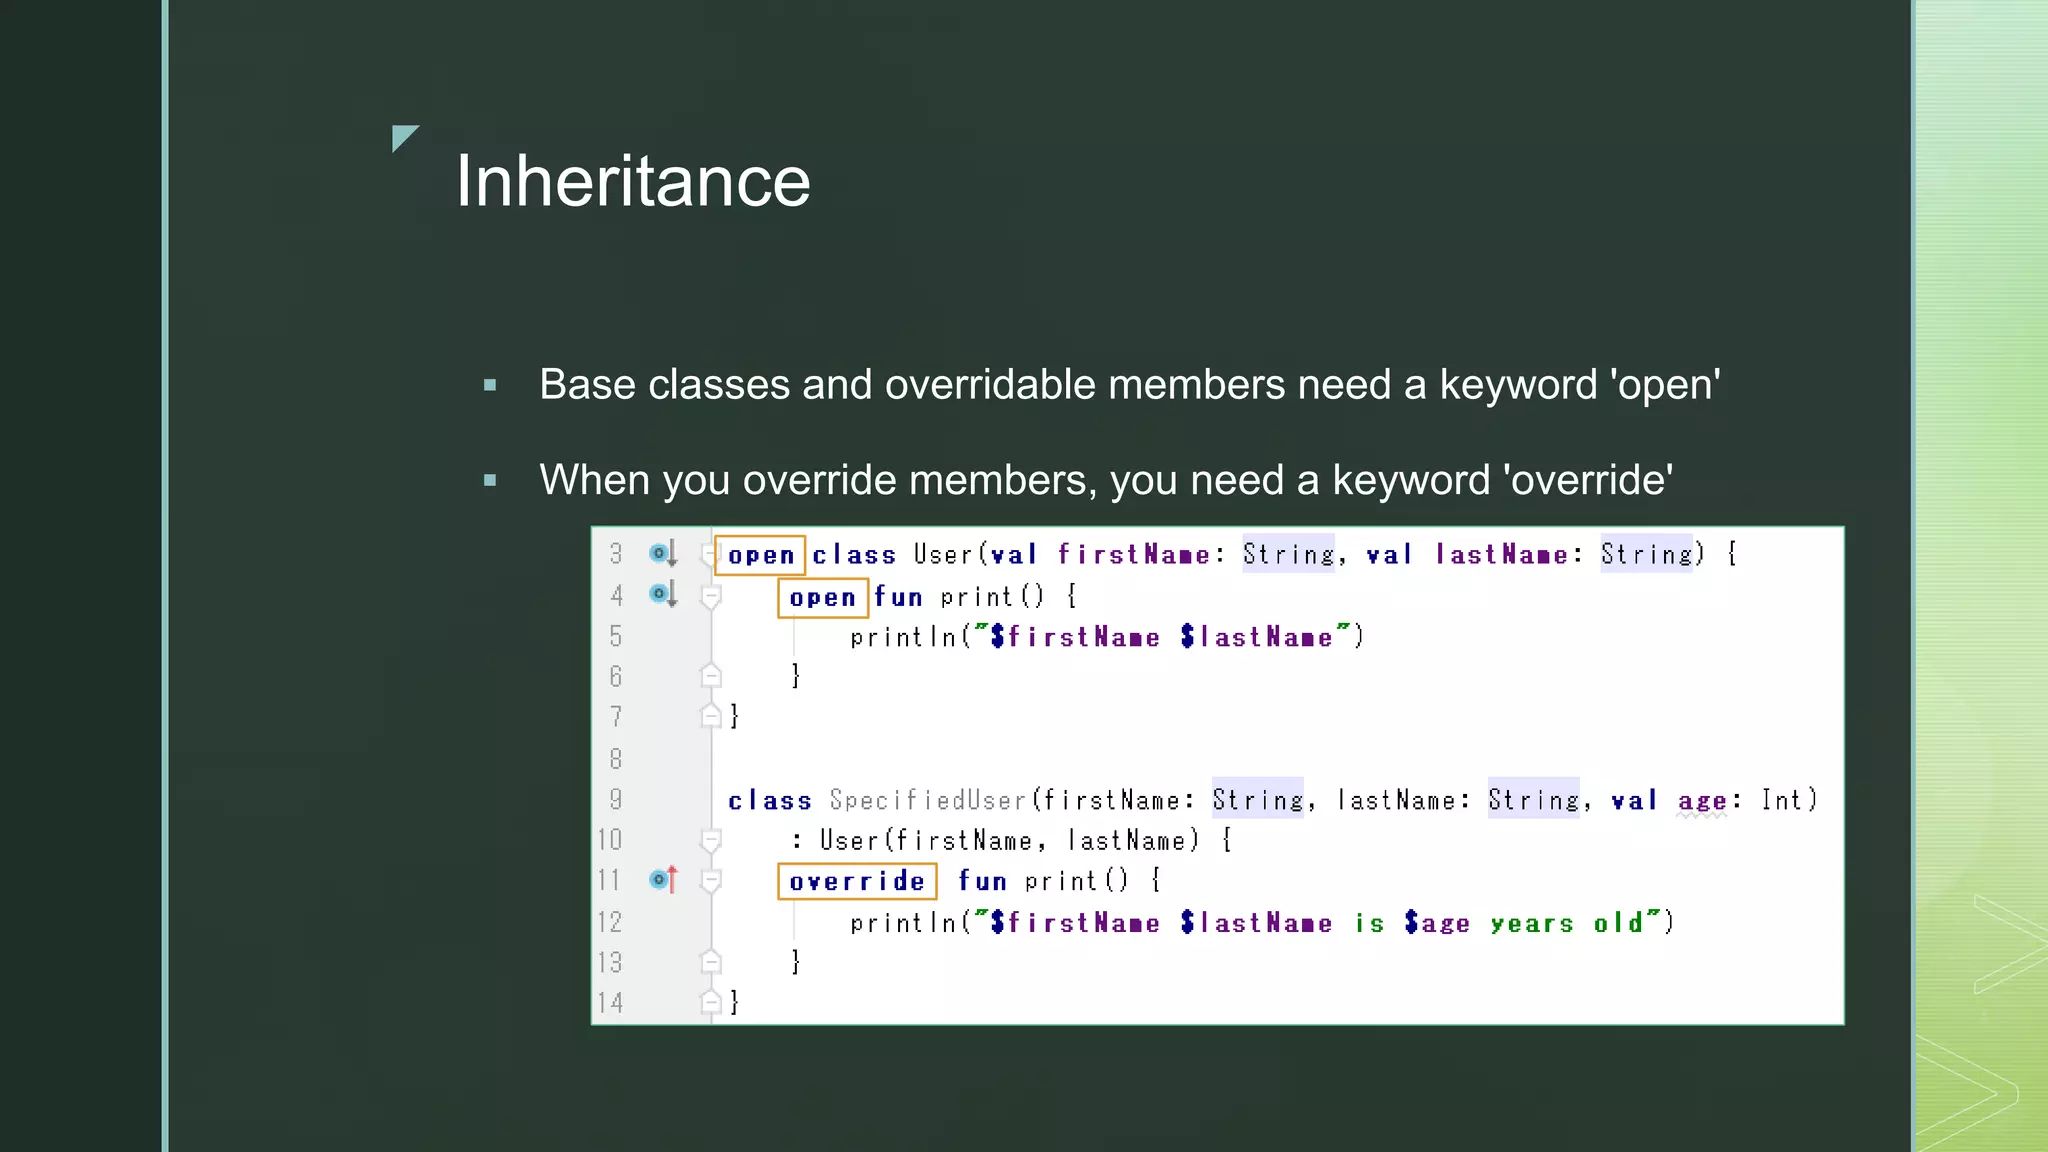Click the overriding-method gutter icon on line 11

pos(663,880)
